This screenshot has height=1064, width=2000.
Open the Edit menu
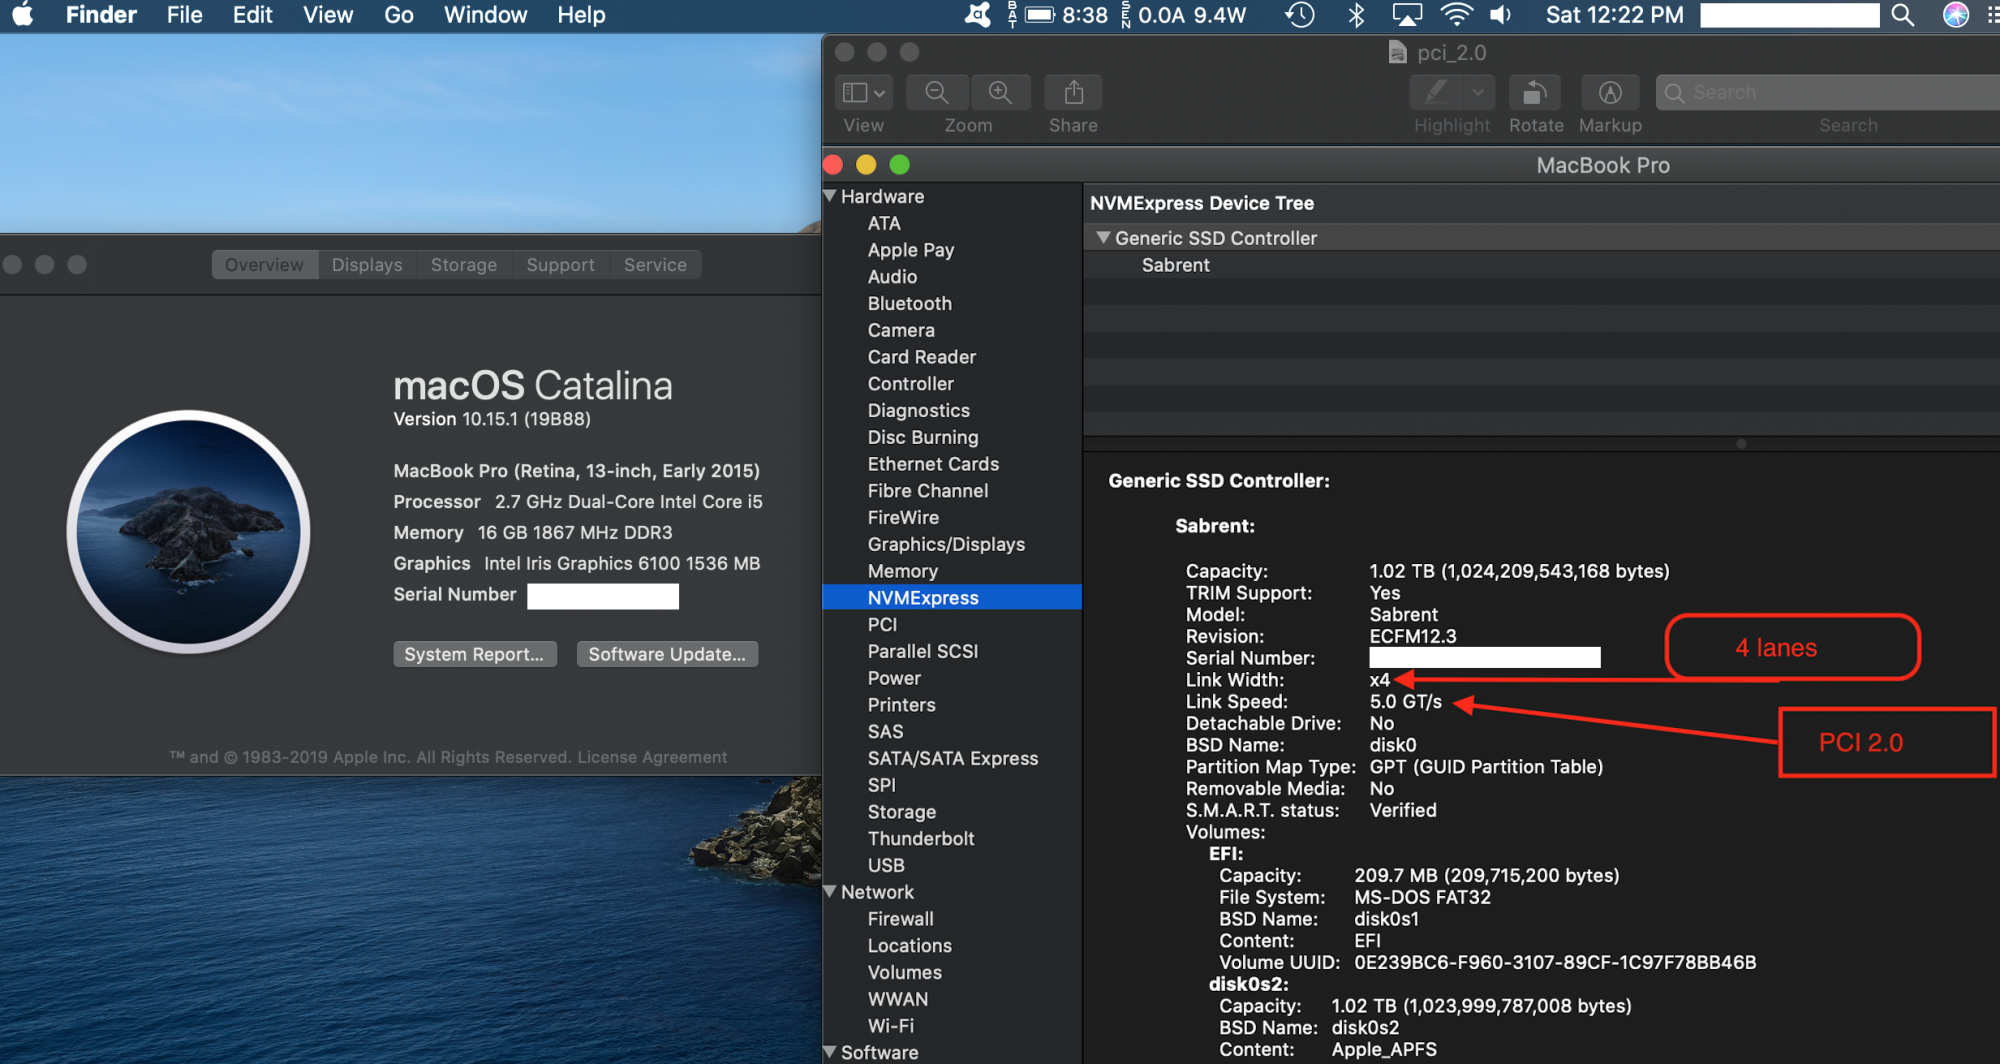click(x=253, y=15)
